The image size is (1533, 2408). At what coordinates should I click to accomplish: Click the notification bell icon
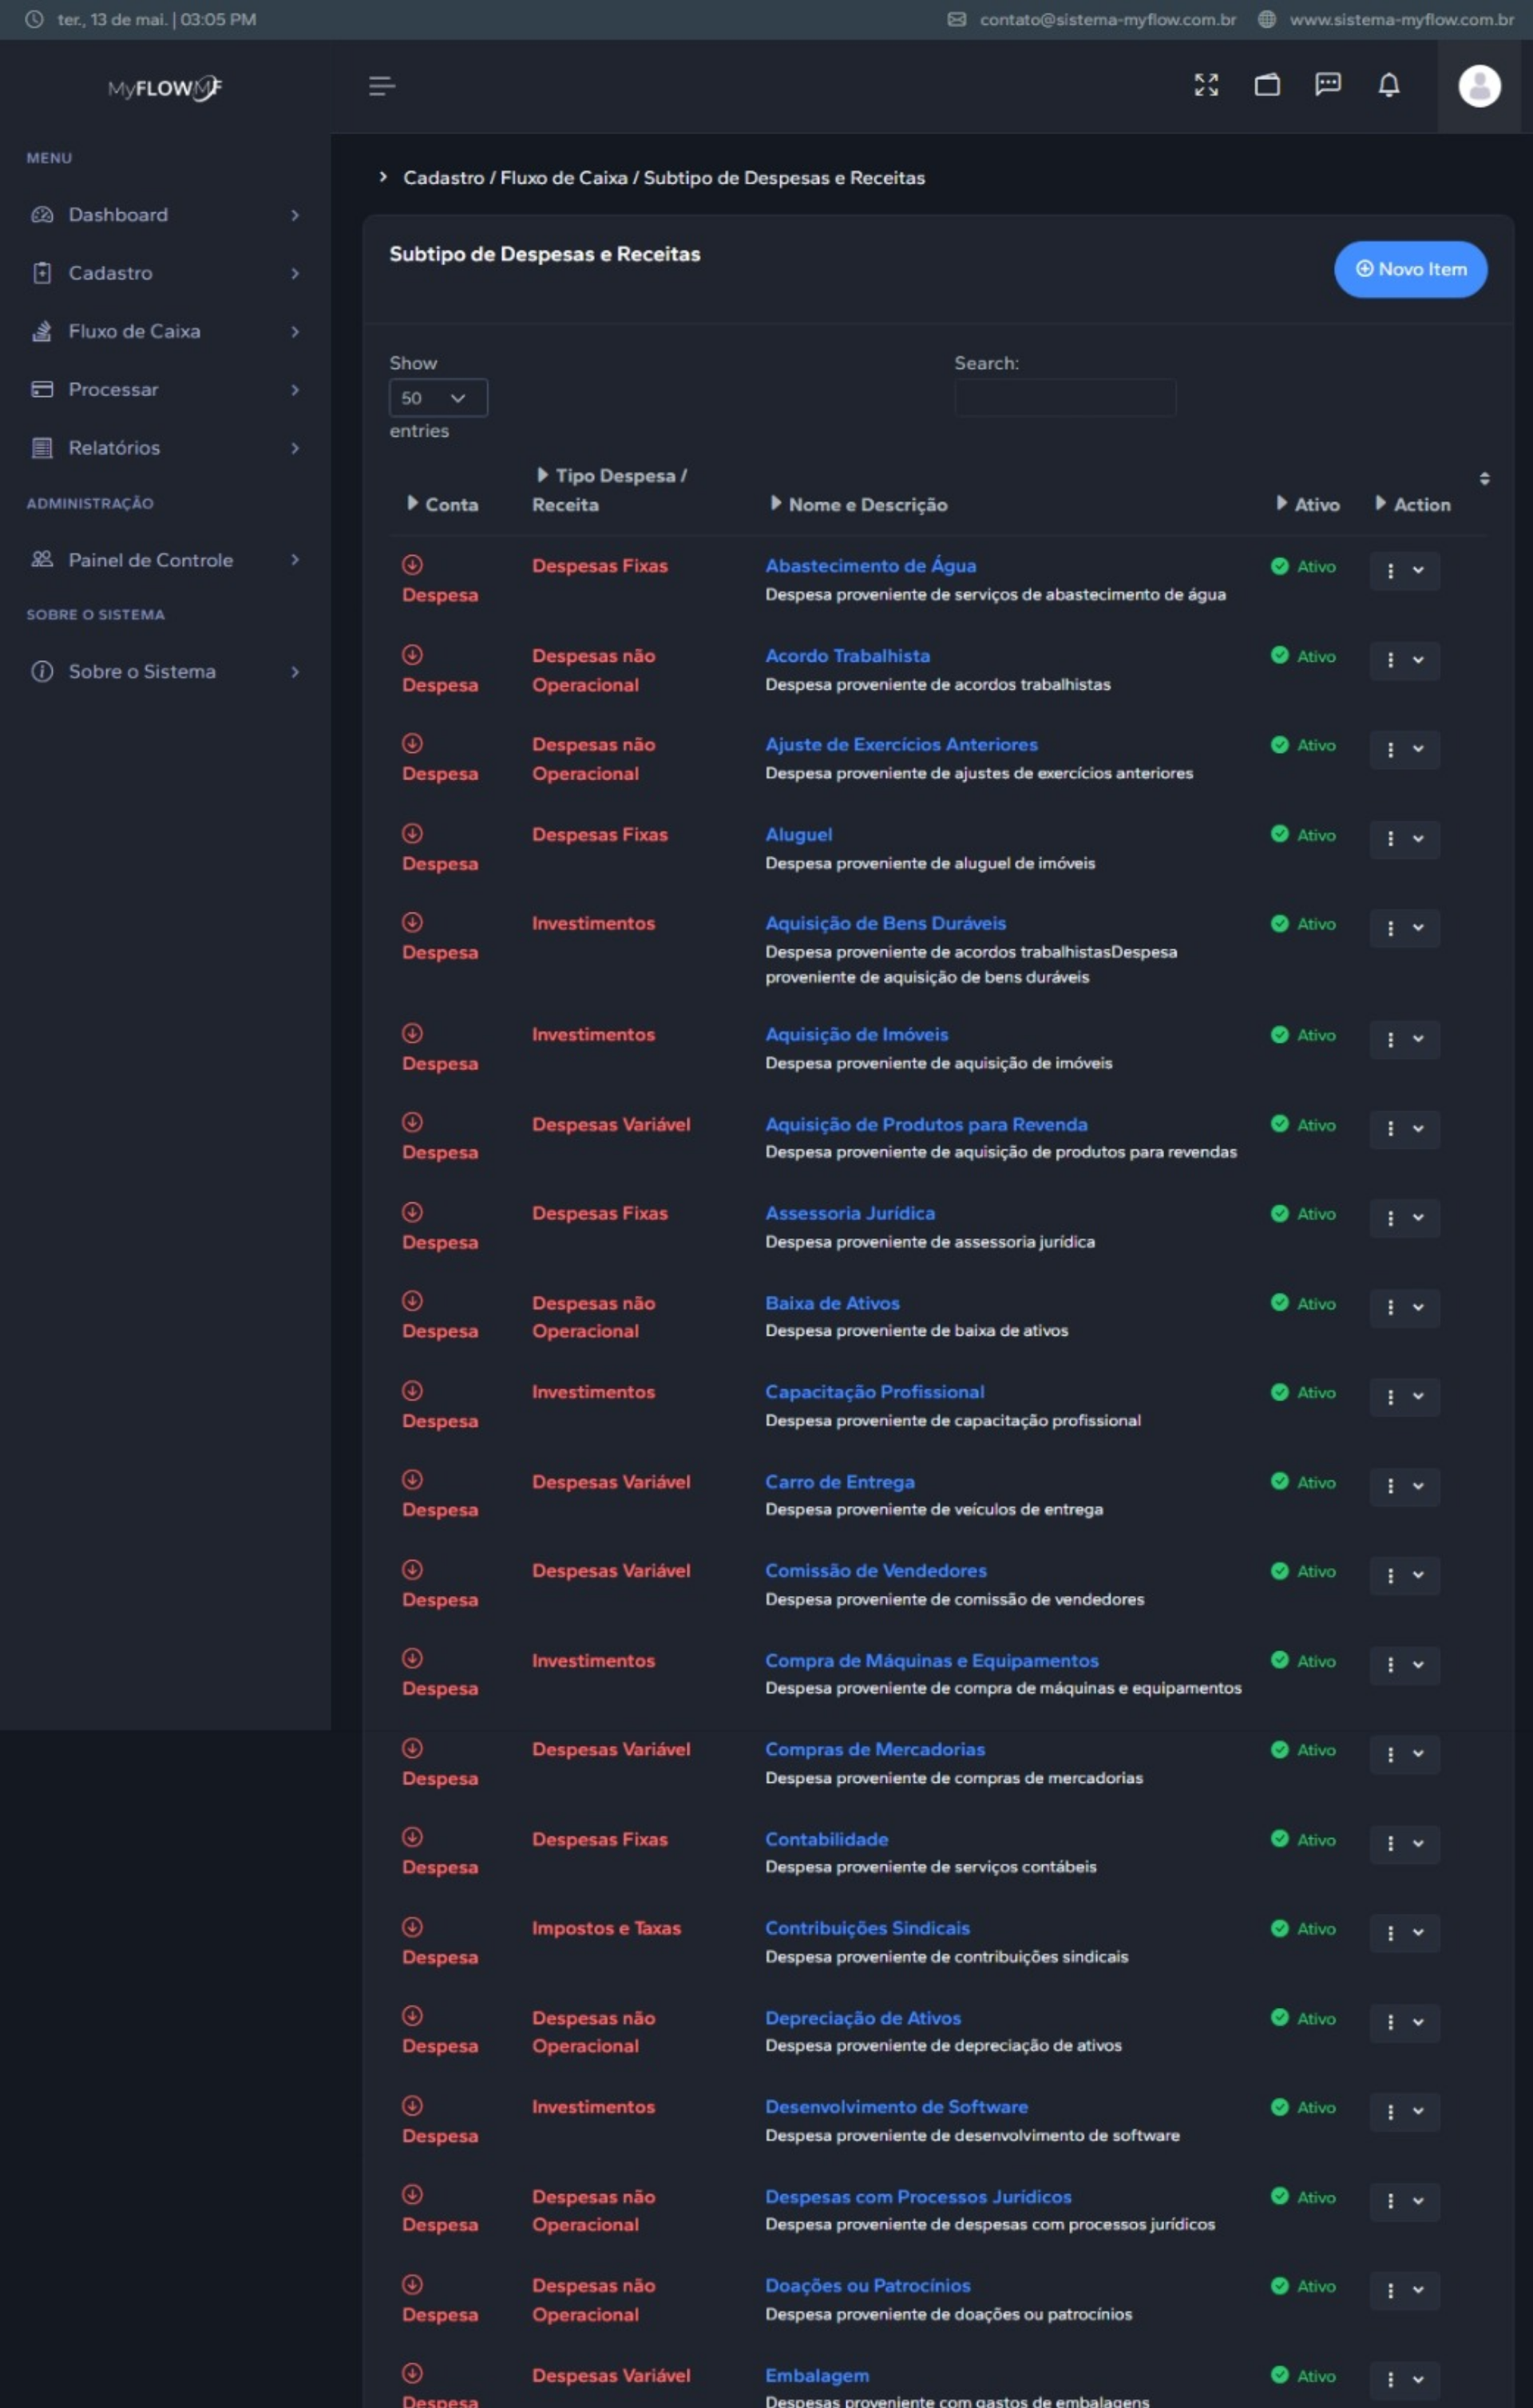coord(1388,86)
